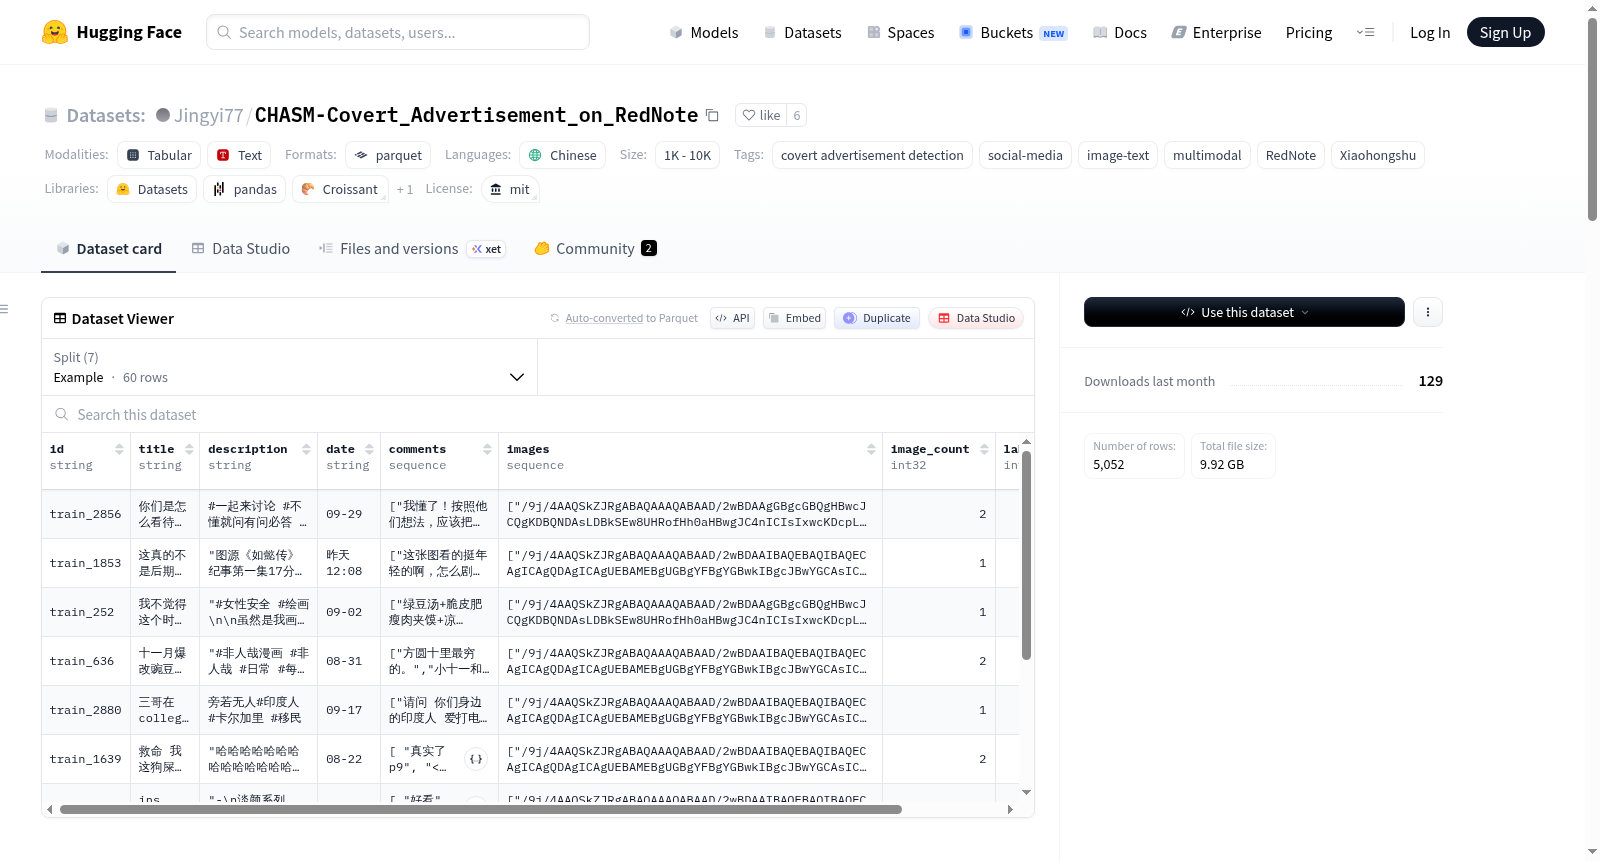Select the Chinese language tag
This screenshot has height=861, width=1600.
562,155
